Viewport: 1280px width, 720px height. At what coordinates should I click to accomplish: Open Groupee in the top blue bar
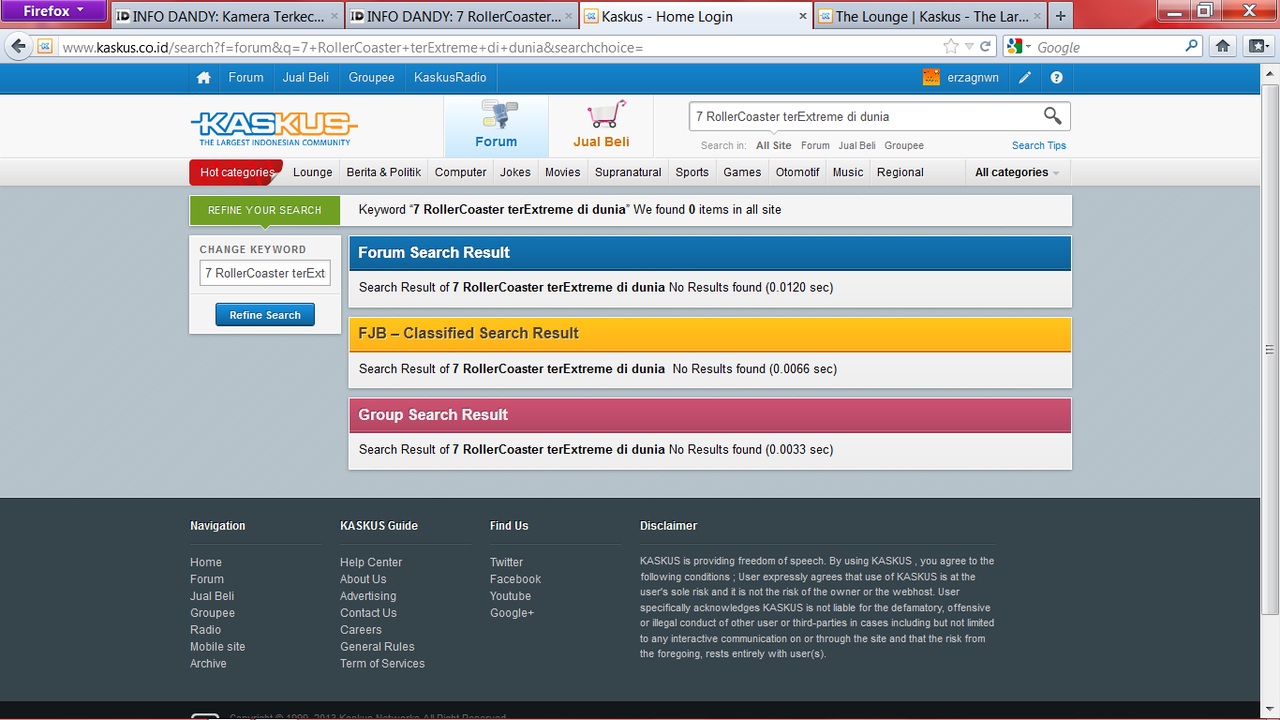point(372,77)
